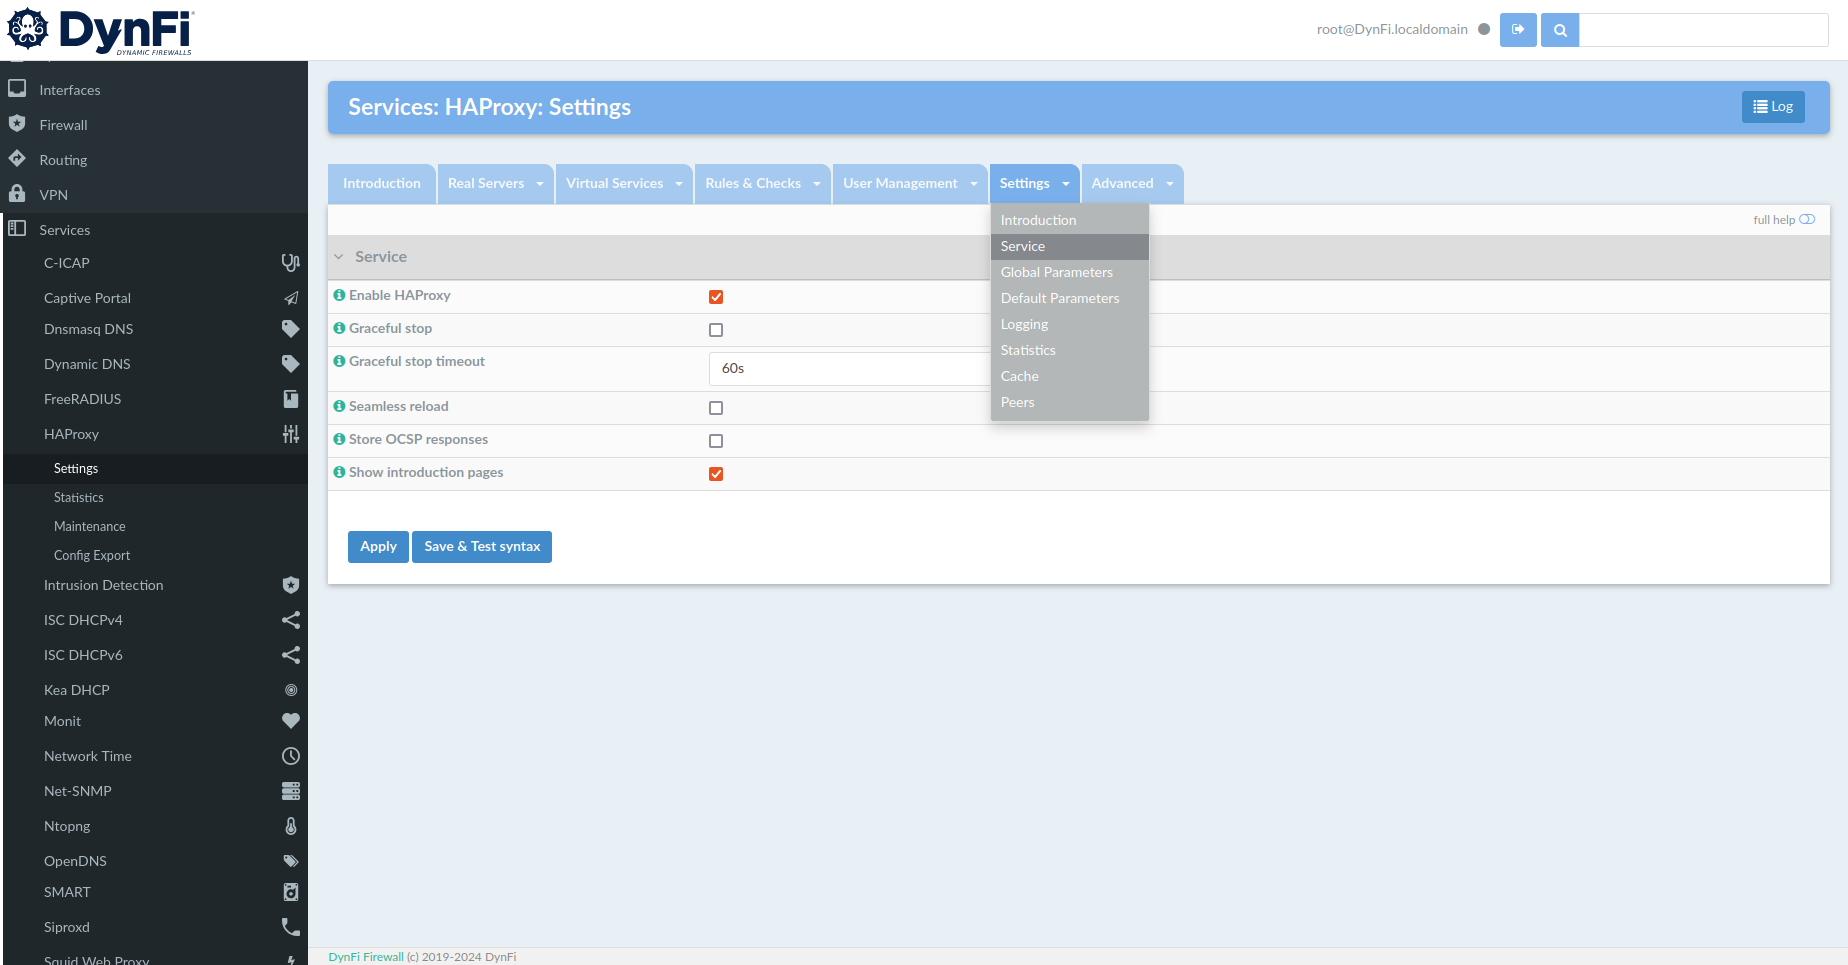Image resolution: width=1848 pixels, height=965 pixels.
Task: Select Default Parameters in Settings menu
Action: [1070, 298]
